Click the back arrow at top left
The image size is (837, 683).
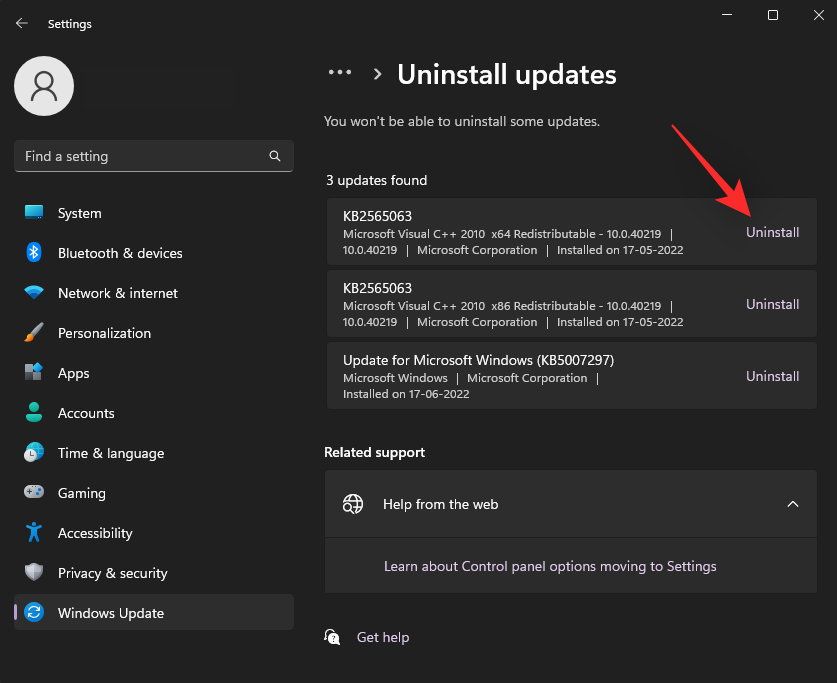tap(21, 23)
